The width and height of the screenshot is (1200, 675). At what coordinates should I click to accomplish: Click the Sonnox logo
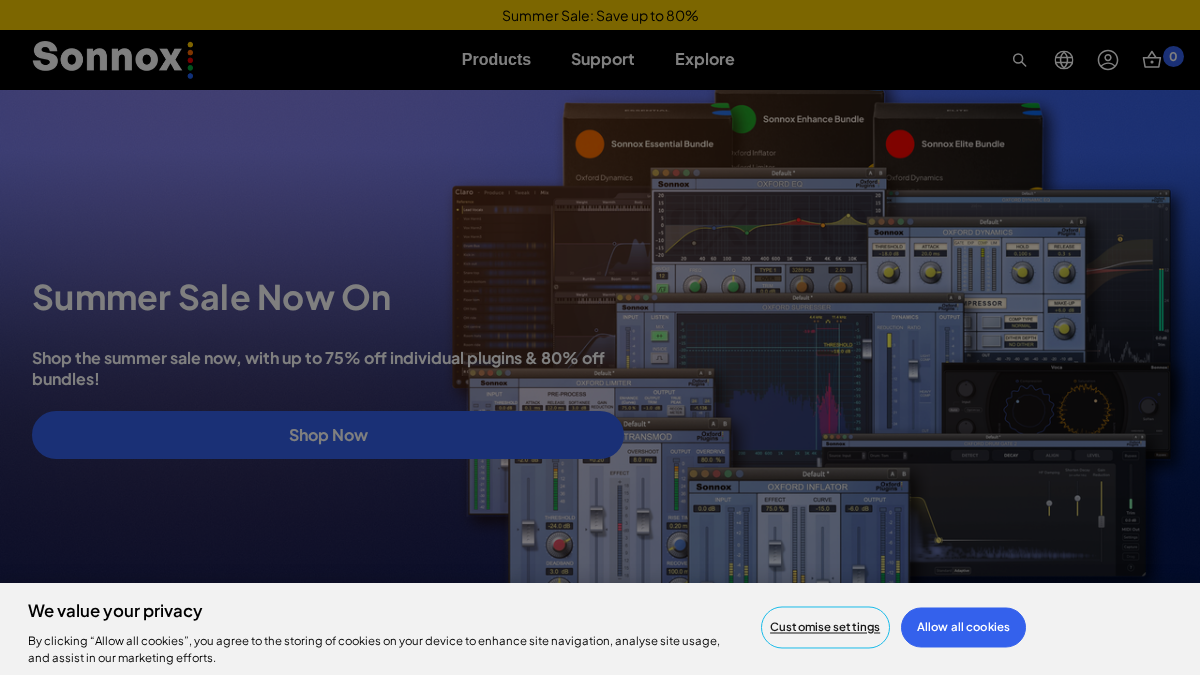113,59
